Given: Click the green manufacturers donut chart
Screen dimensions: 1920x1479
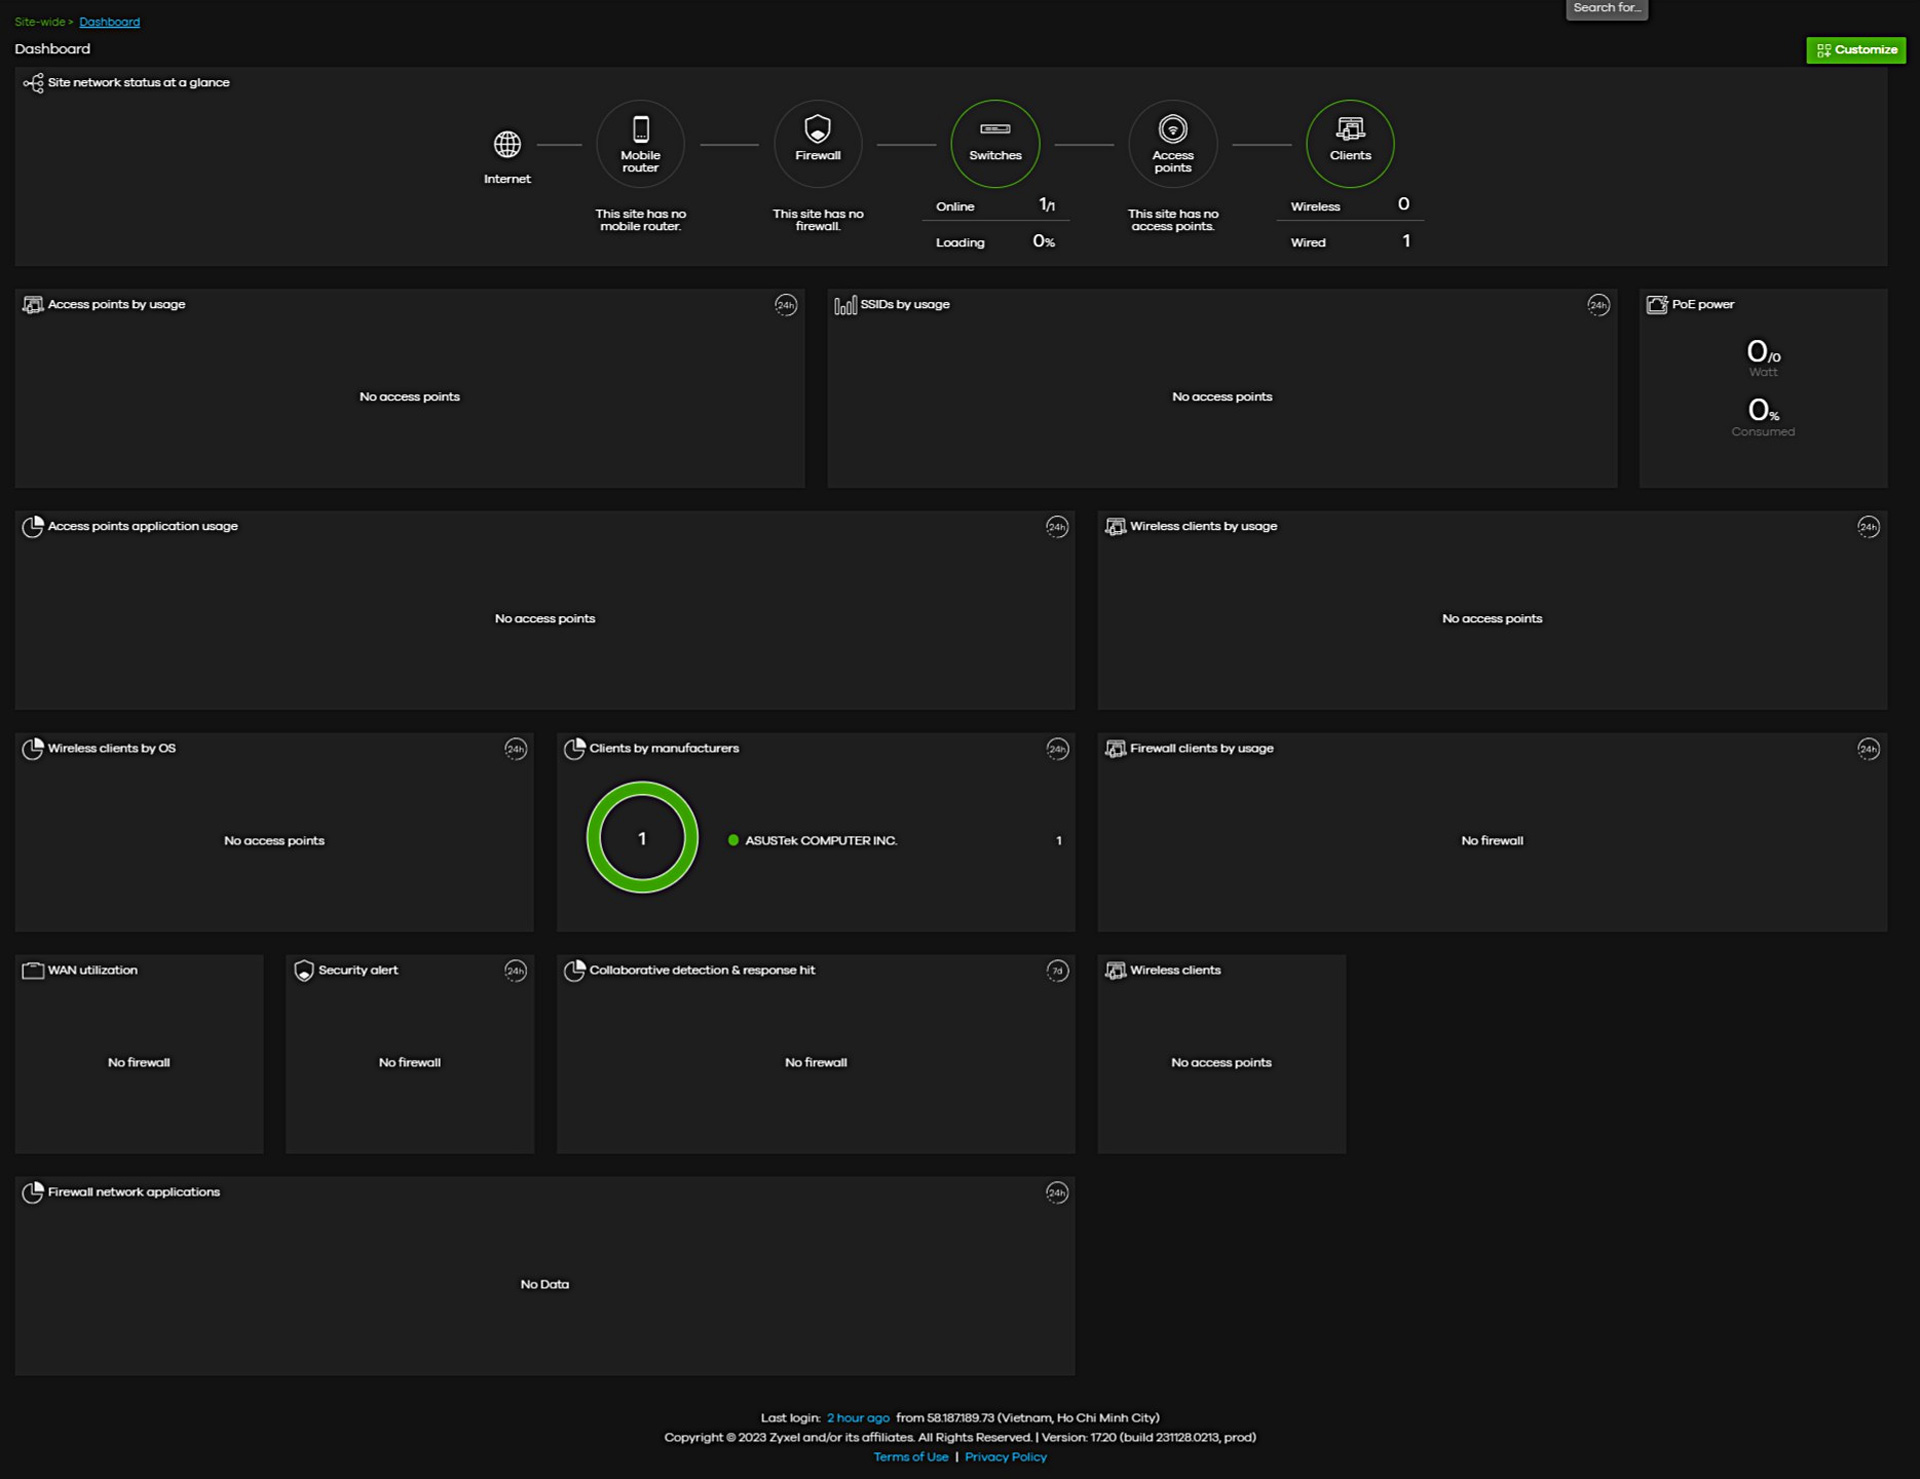Looking at the screenshot, I should click(642, 838).
